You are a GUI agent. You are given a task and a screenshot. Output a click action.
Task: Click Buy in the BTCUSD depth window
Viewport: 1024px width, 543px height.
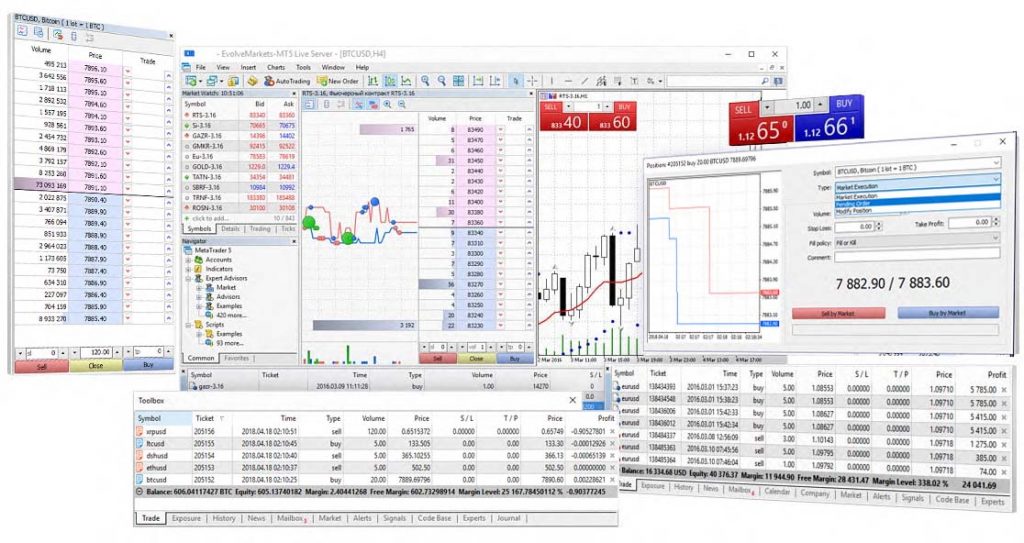pos(148,365)
